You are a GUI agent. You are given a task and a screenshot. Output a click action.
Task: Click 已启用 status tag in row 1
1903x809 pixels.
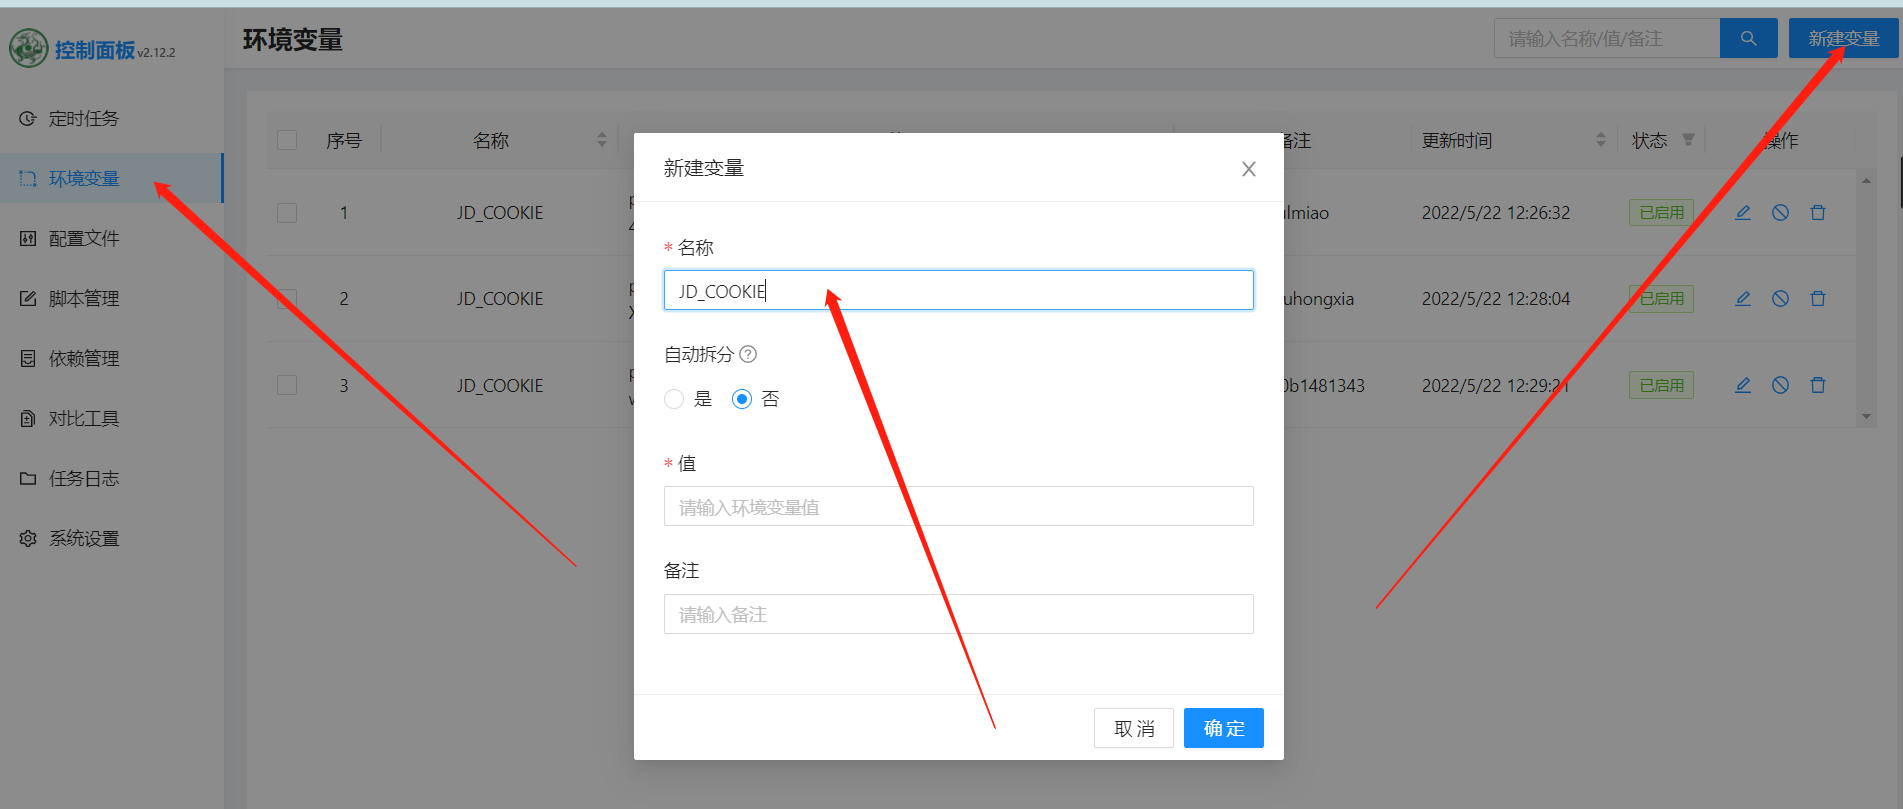coord(1661,212)
